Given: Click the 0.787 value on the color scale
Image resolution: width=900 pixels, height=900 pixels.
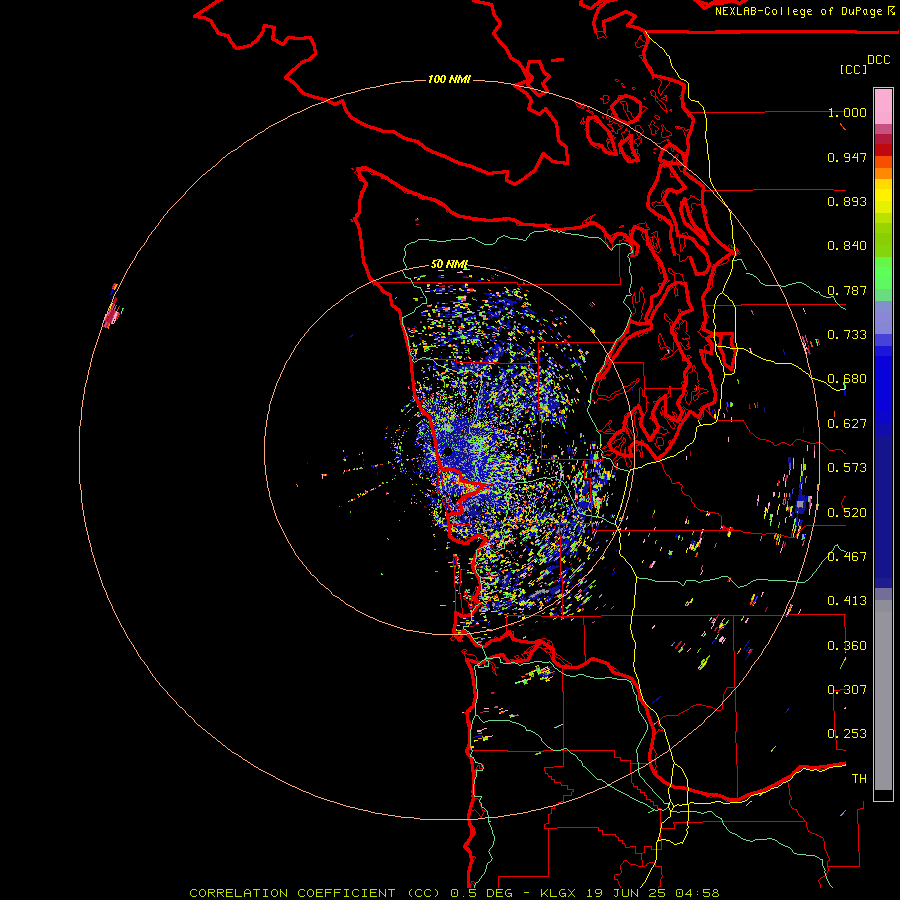Looking at the screenshot, I should [847, 290].
